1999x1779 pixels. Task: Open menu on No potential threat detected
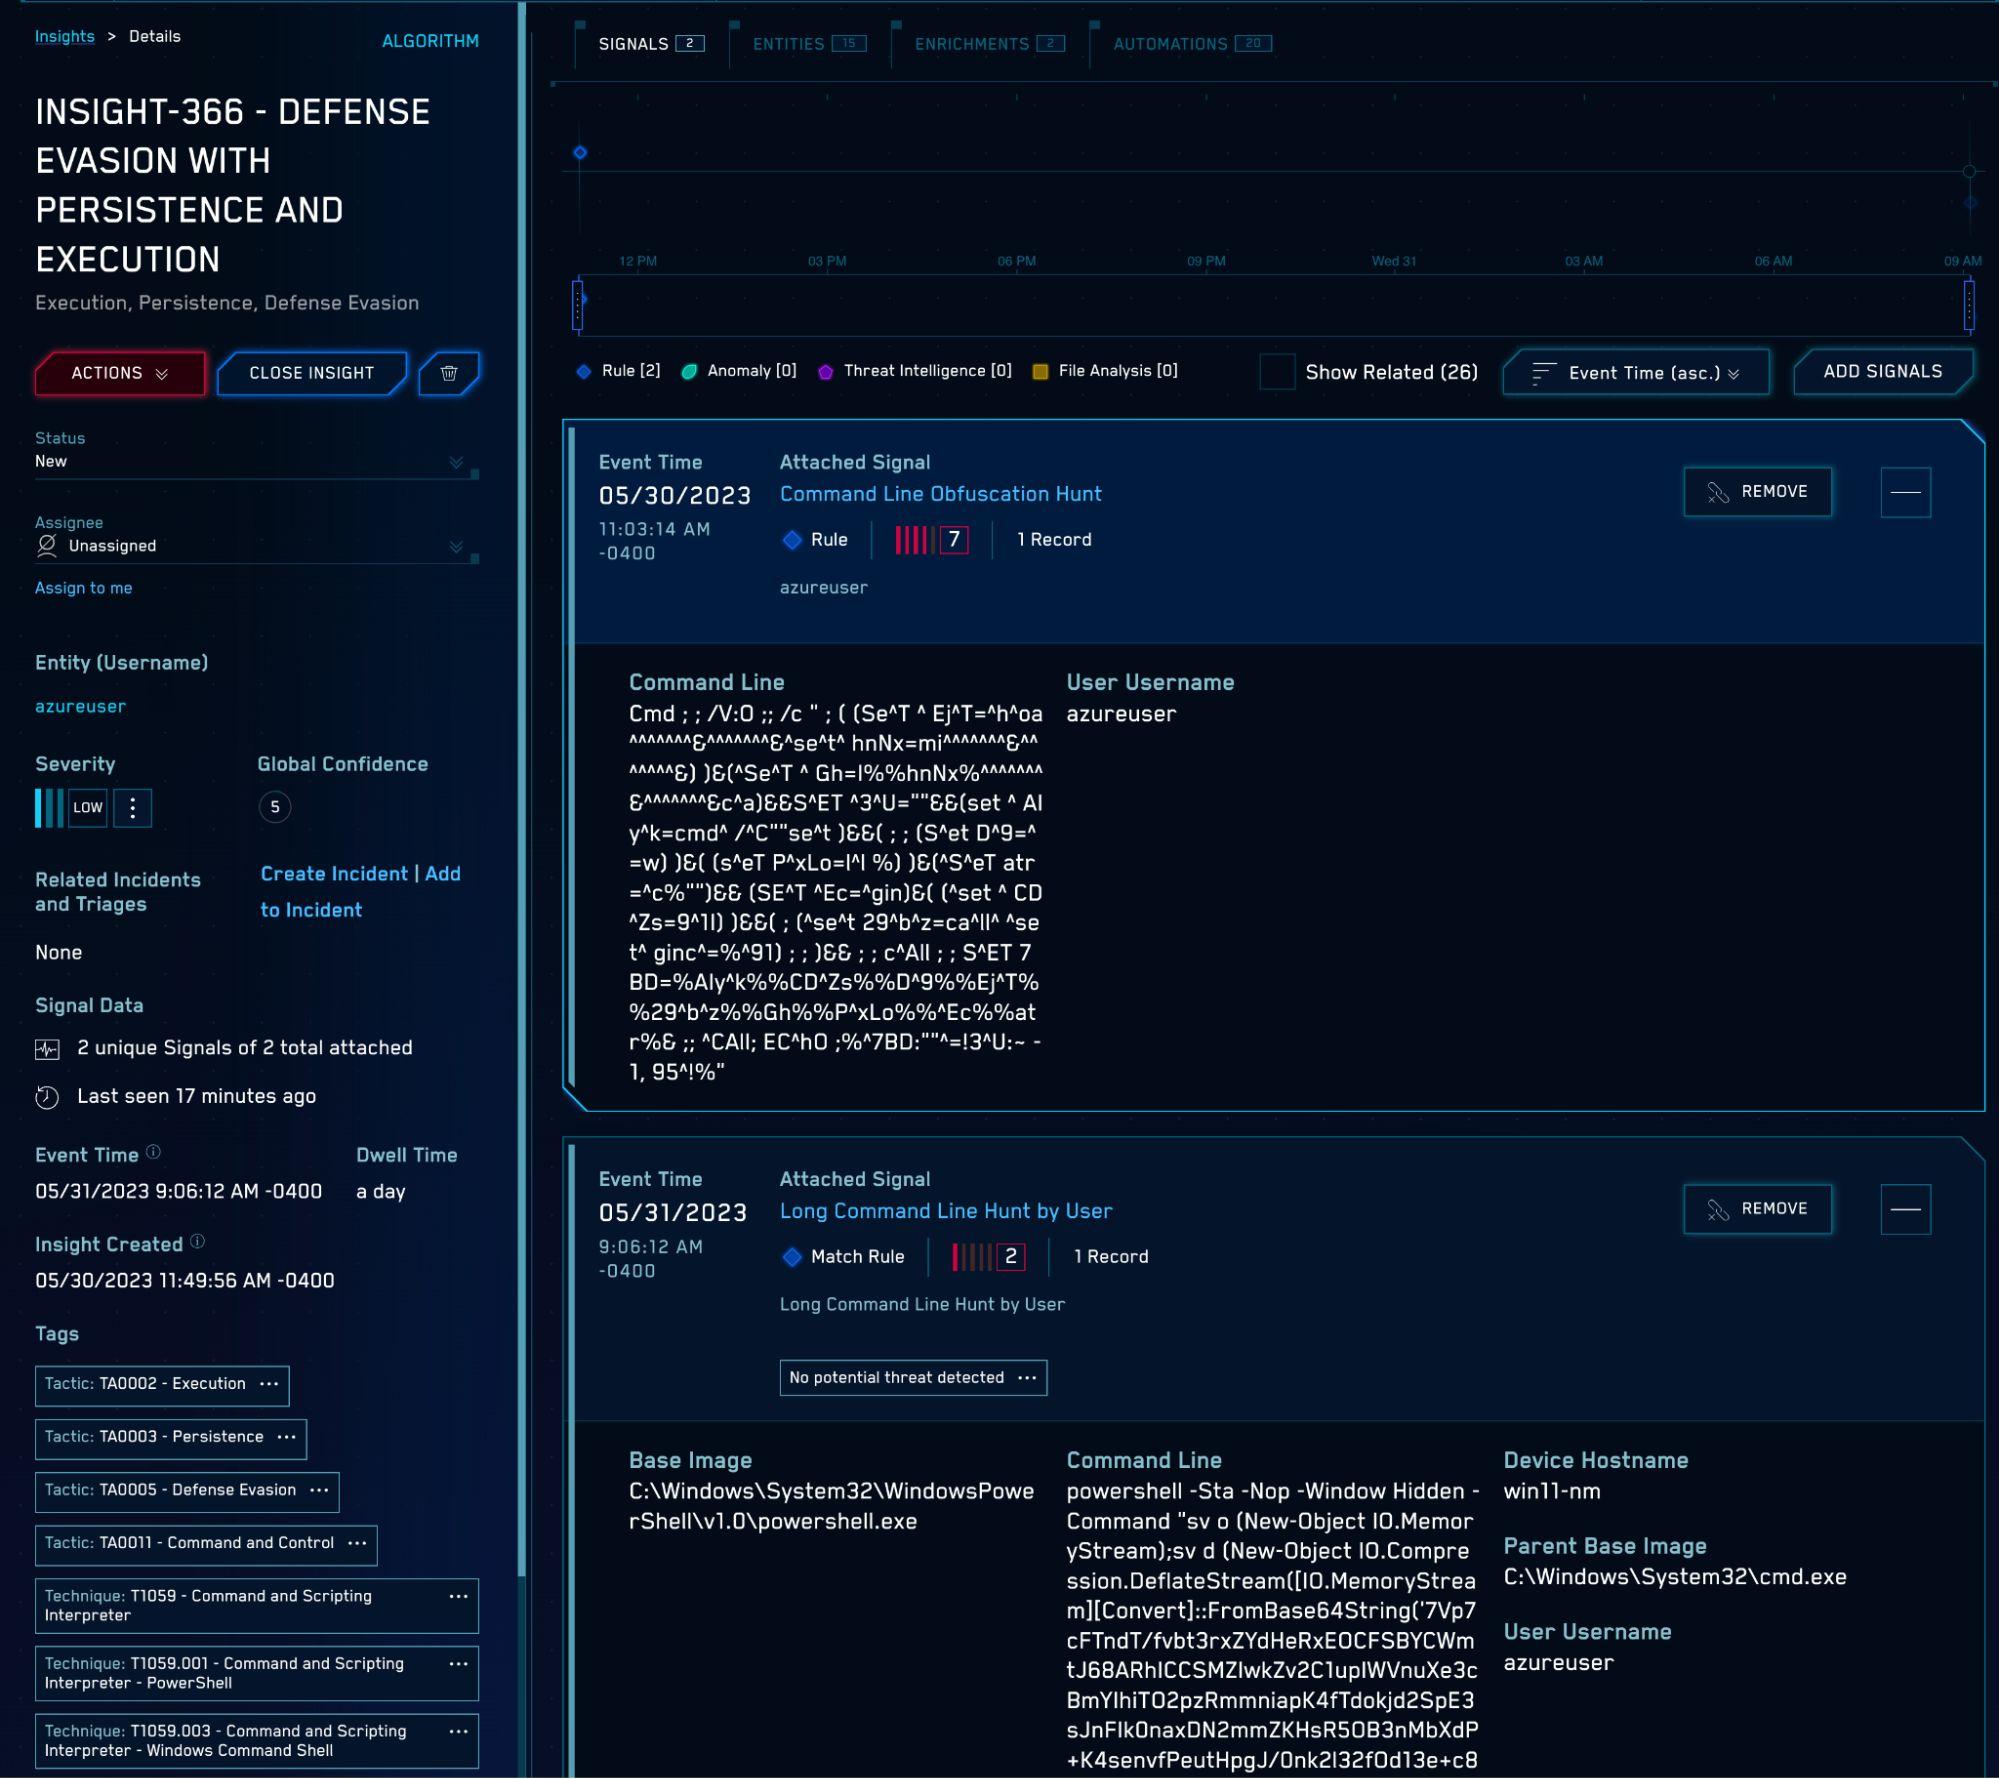1027,1378
